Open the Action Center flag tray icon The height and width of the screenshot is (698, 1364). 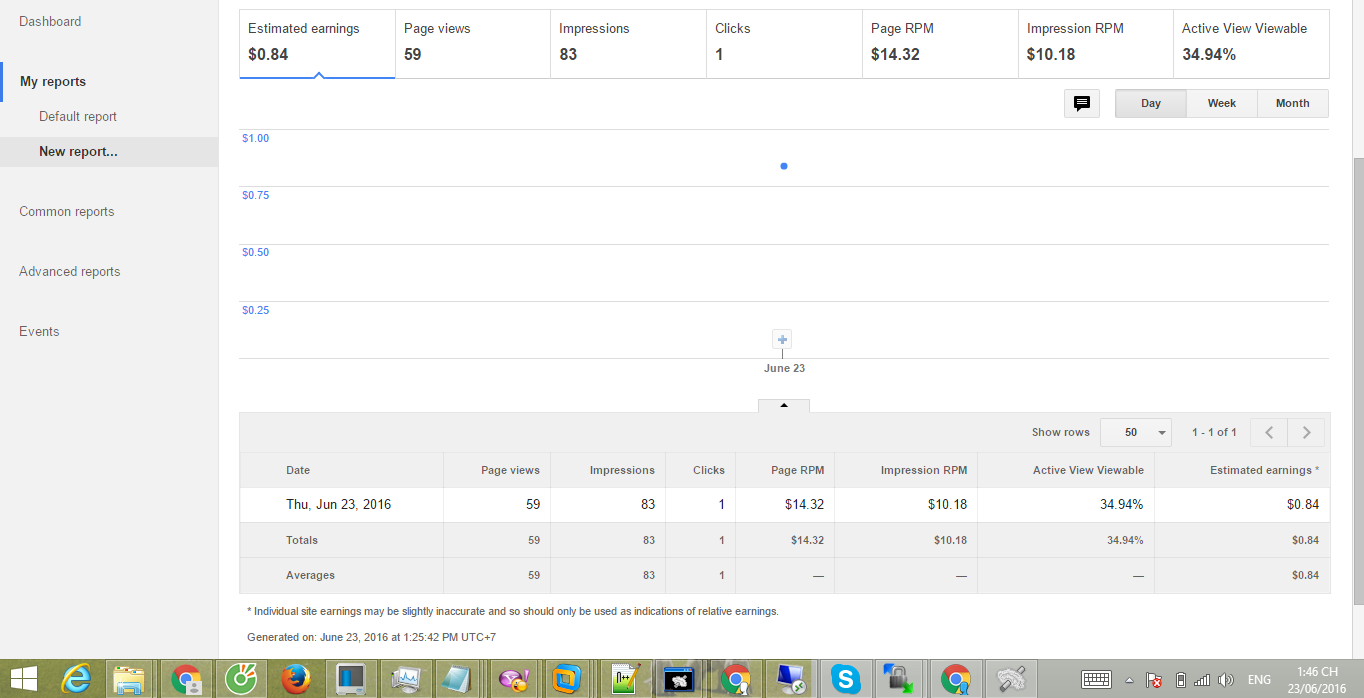click(x=1154, y=680)
